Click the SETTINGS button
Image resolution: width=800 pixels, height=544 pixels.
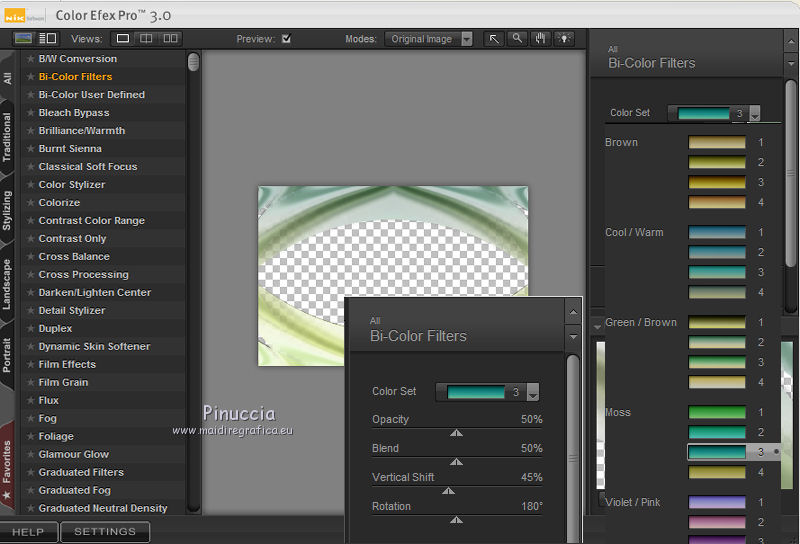(105, 532)
